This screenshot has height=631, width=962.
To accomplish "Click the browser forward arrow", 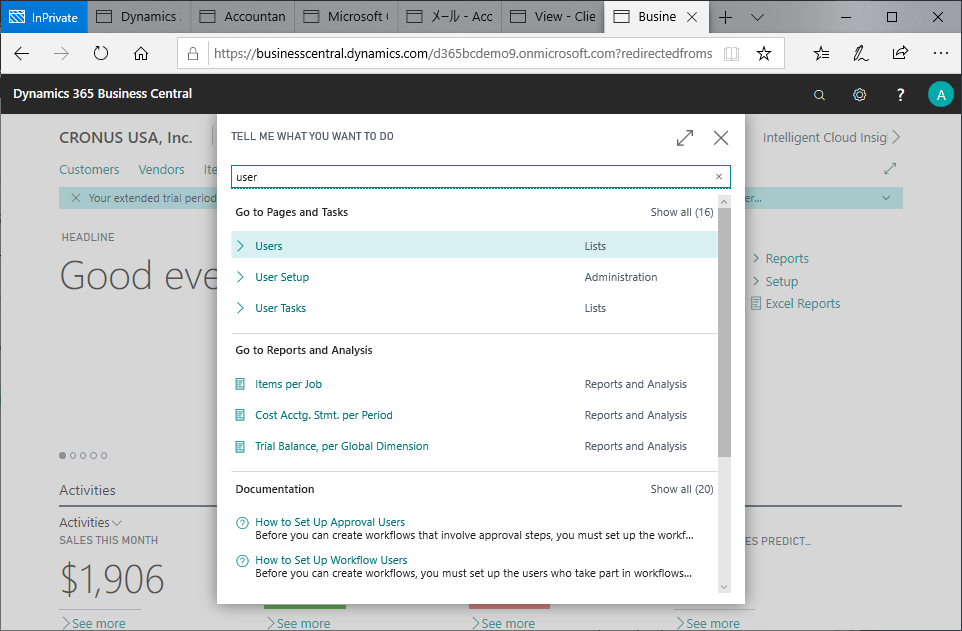I will click(61, 54).
